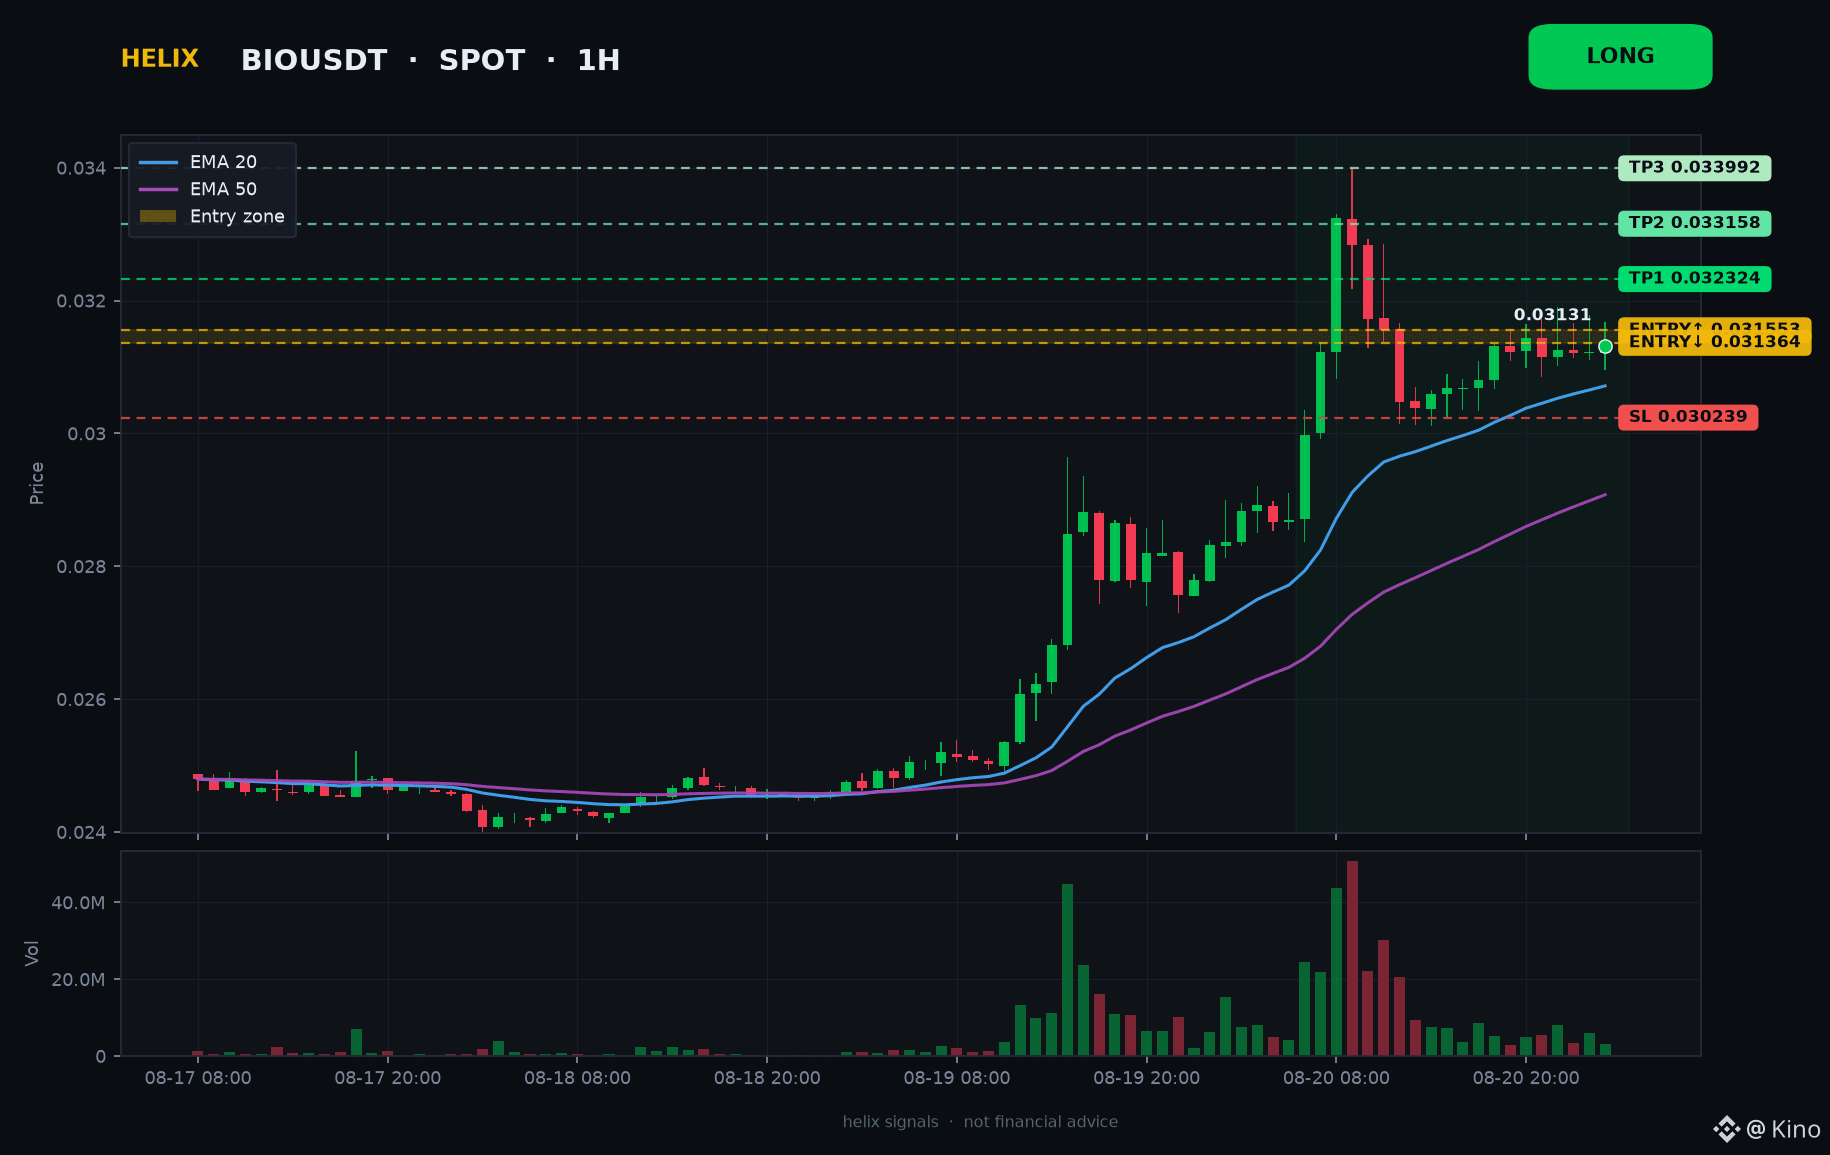The height and width of the screenshot is (1155, 1830).
Task: Click the 08-19 20:00 time axis label
Action: (1146, 1078)
